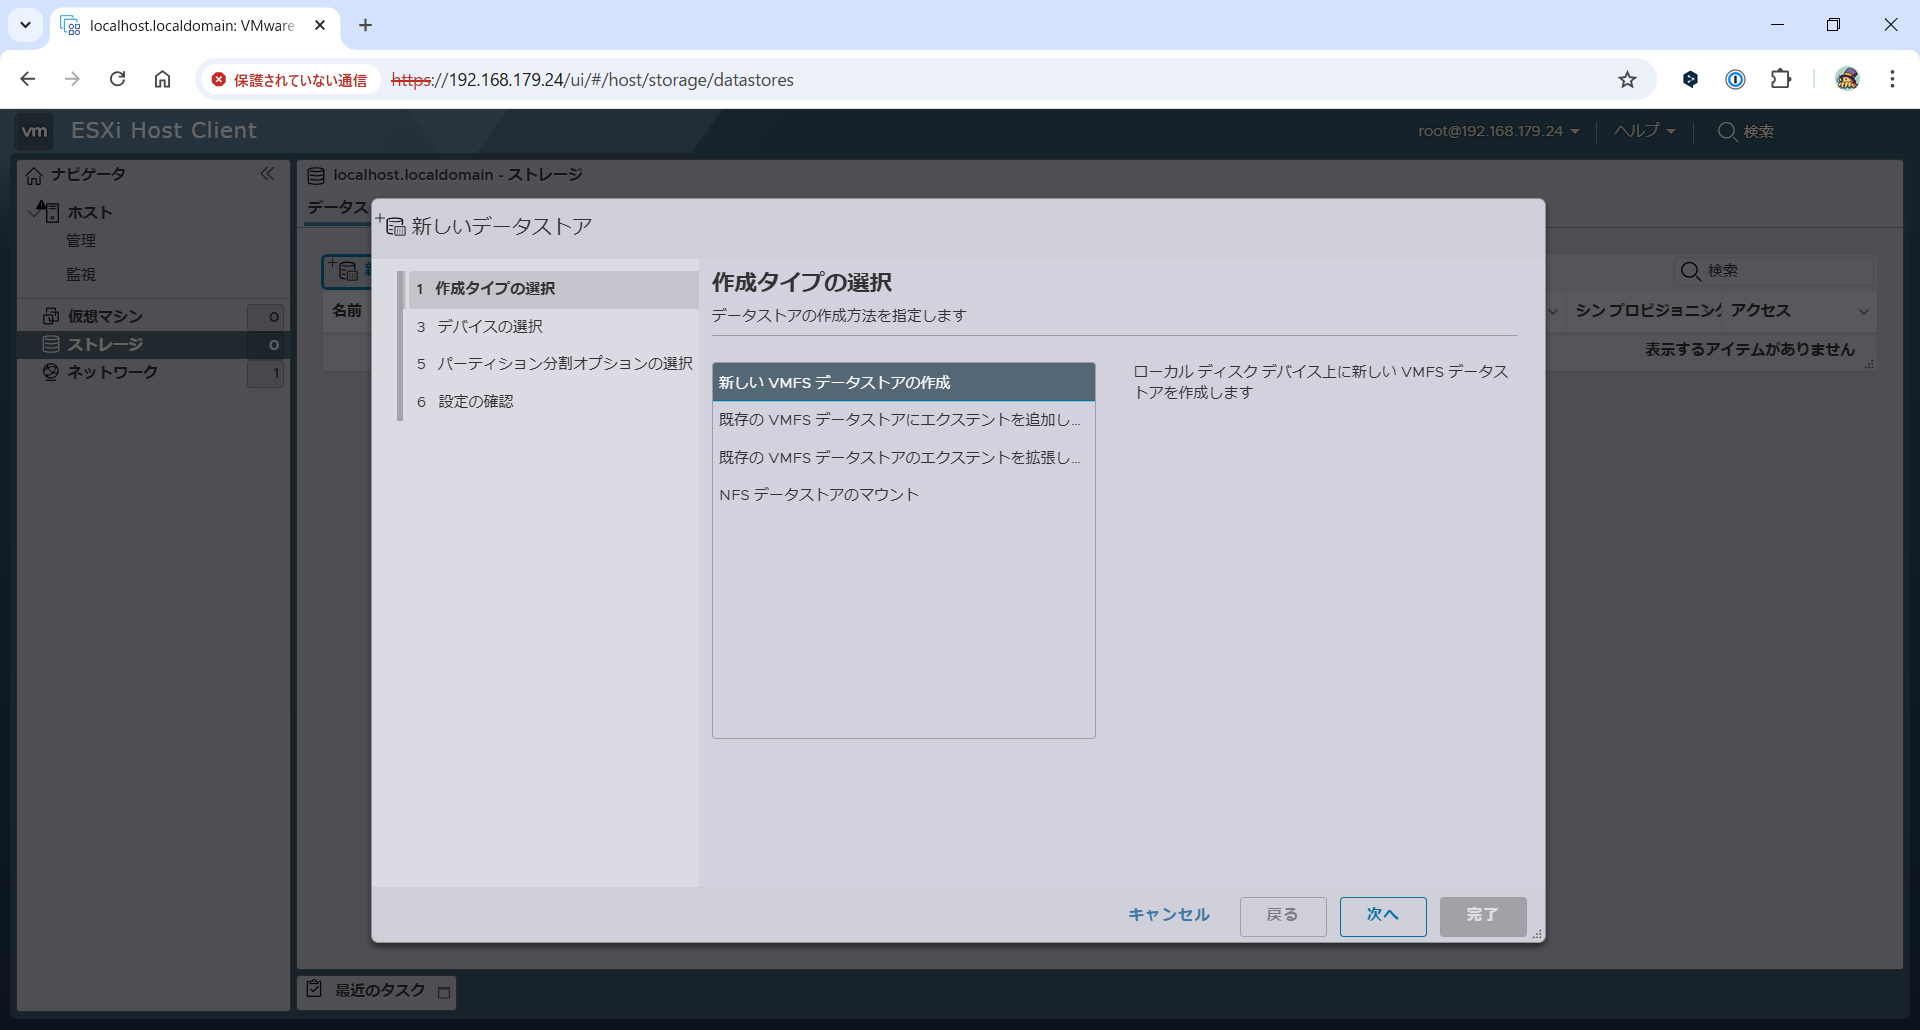Click the ストレージ icon in the navigator
This screenshot has width=1920, height=1030.
tap(51, 344)
